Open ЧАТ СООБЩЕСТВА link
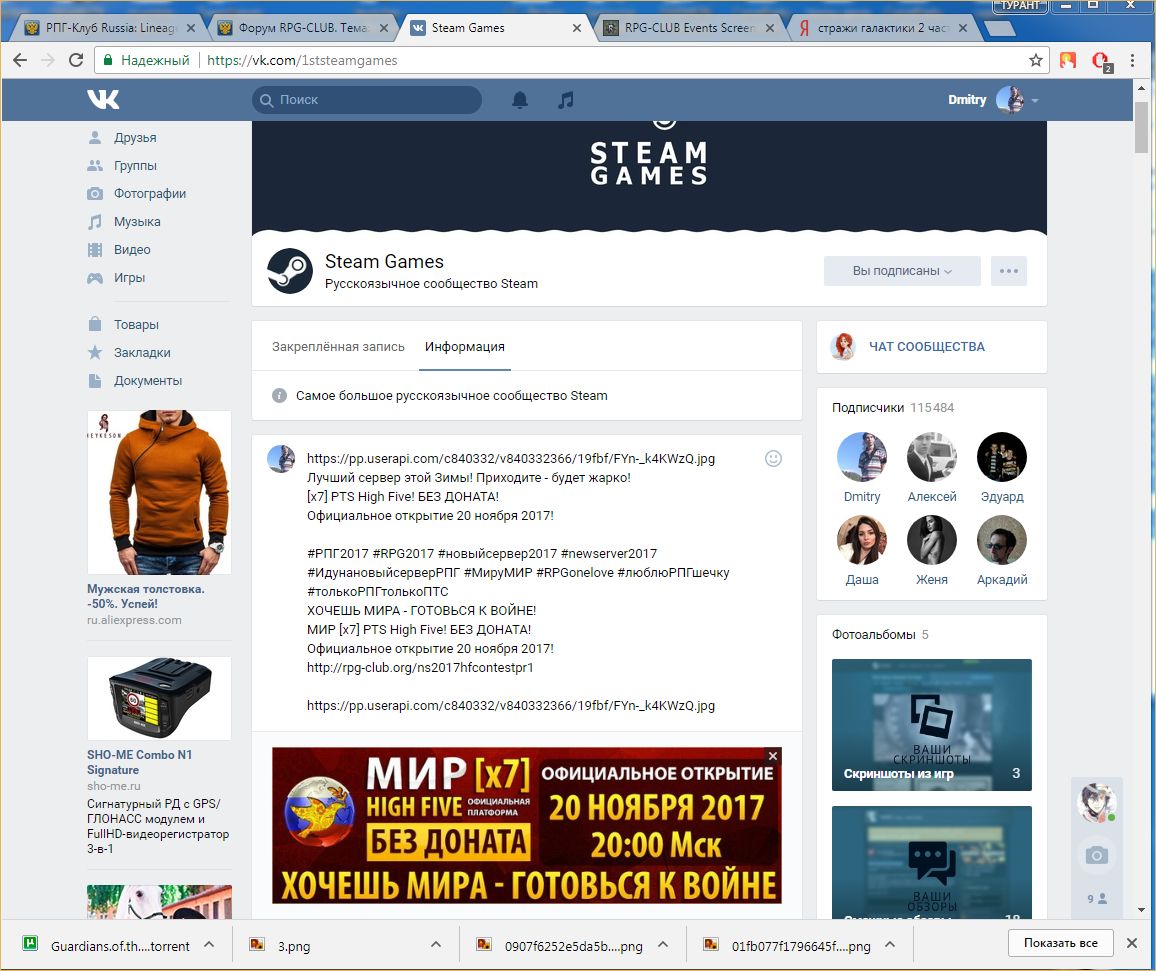Image resolution: width=1156 pixels, height=971 pixels. point(926,347)
